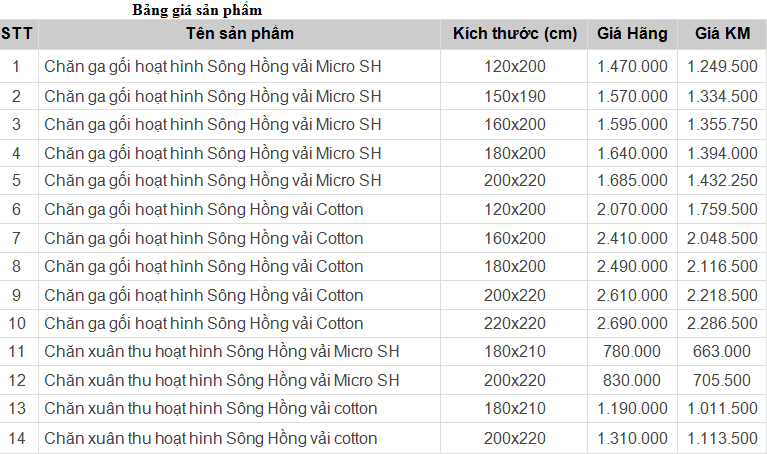
Task: Click the promo price 2.048.500
Action: 722,238
